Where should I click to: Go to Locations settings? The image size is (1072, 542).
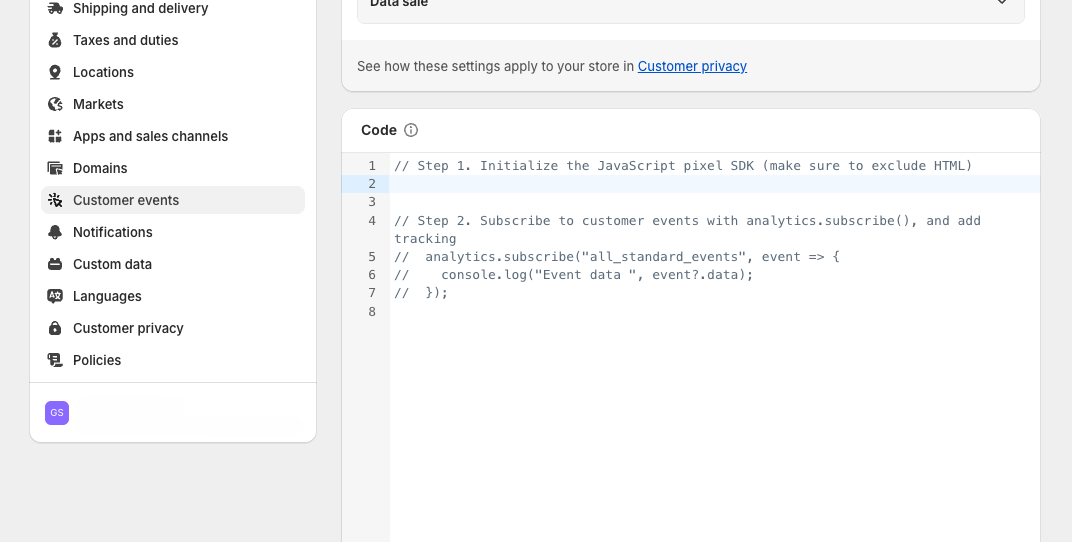173,72
